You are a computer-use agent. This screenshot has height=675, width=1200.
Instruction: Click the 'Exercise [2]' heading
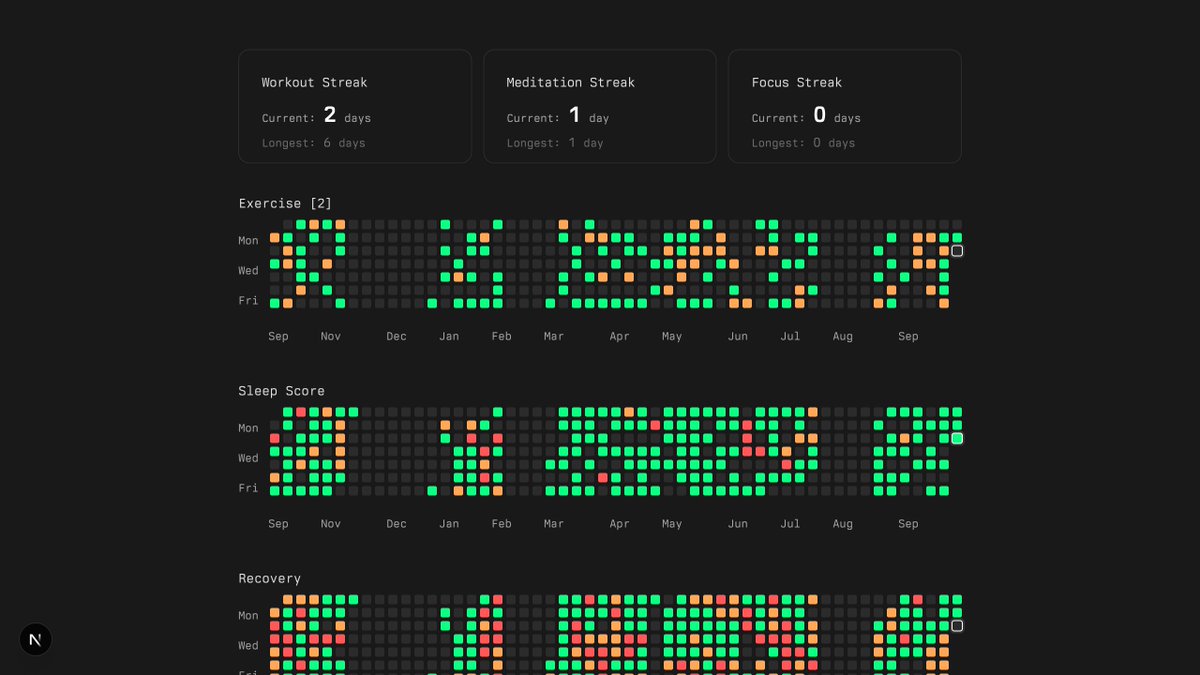pyautogui.click(x=285, y=203)
